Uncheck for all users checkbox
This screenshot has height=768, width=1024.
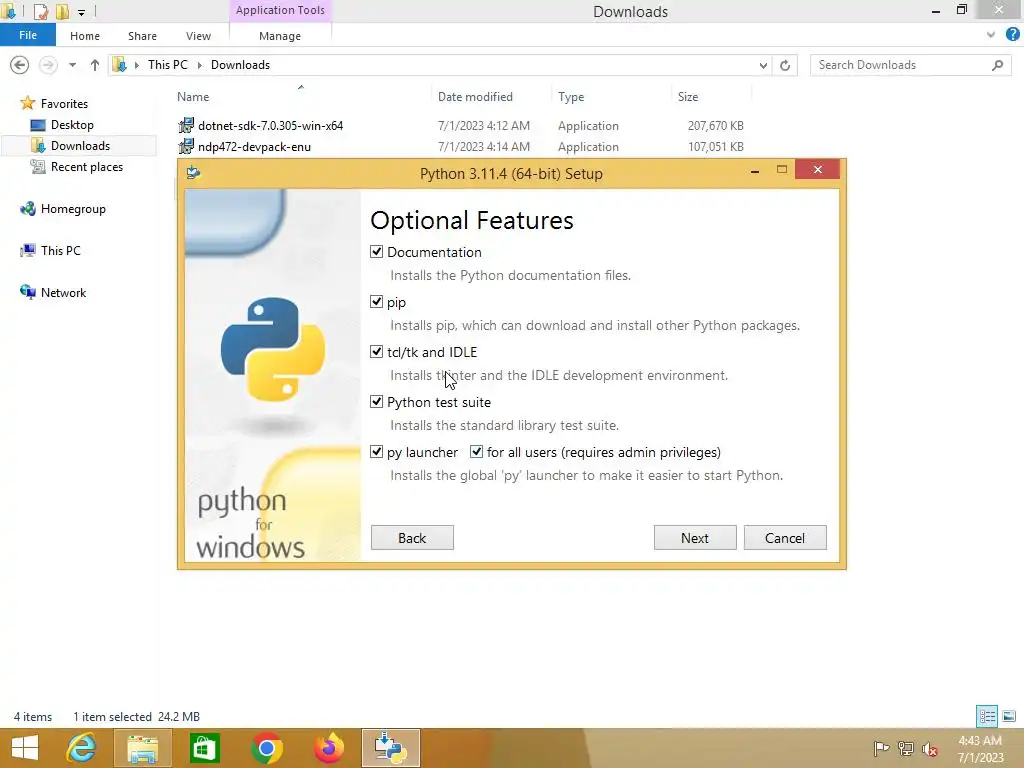click(x=477, y=452)
